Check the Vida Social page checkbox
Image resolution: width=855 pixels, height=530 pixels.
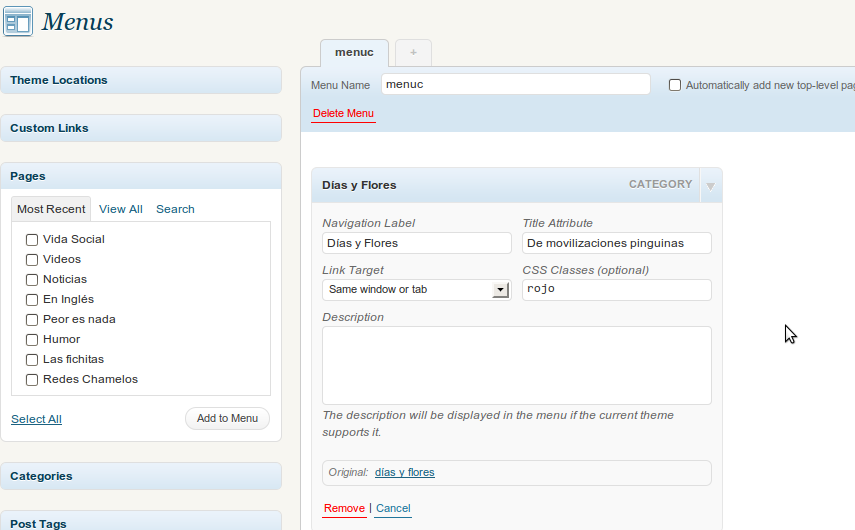point(32,240)
